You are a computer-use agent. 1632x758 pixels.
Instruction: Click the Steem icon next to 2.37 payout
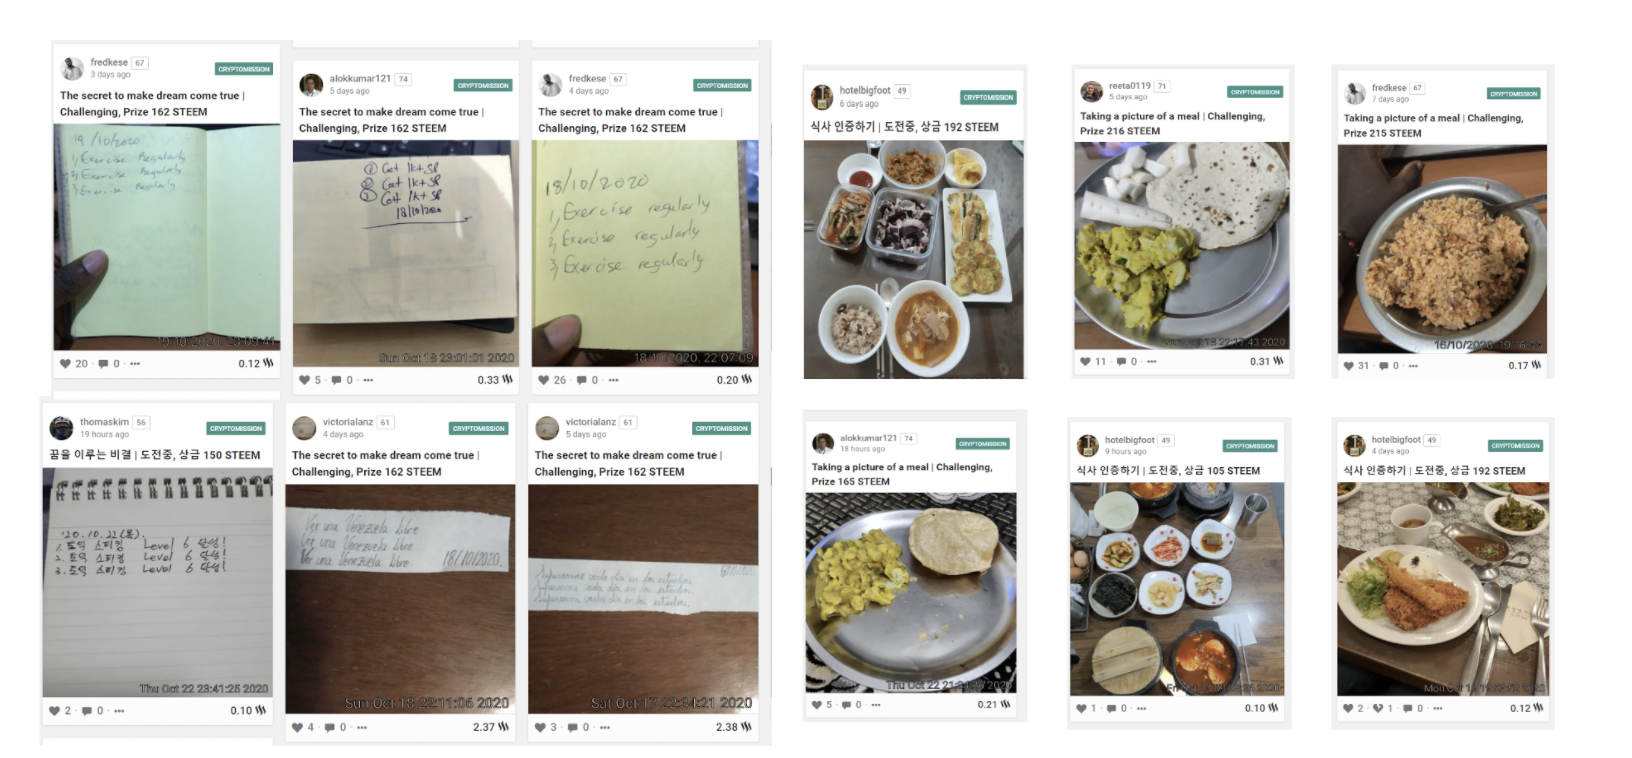click(504, 727)
